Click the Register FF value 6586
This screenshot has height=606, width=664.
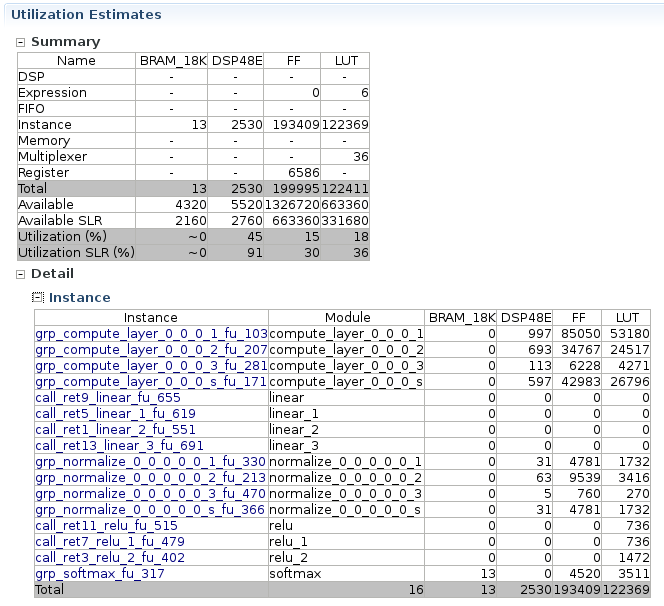(x=304, y=173)
